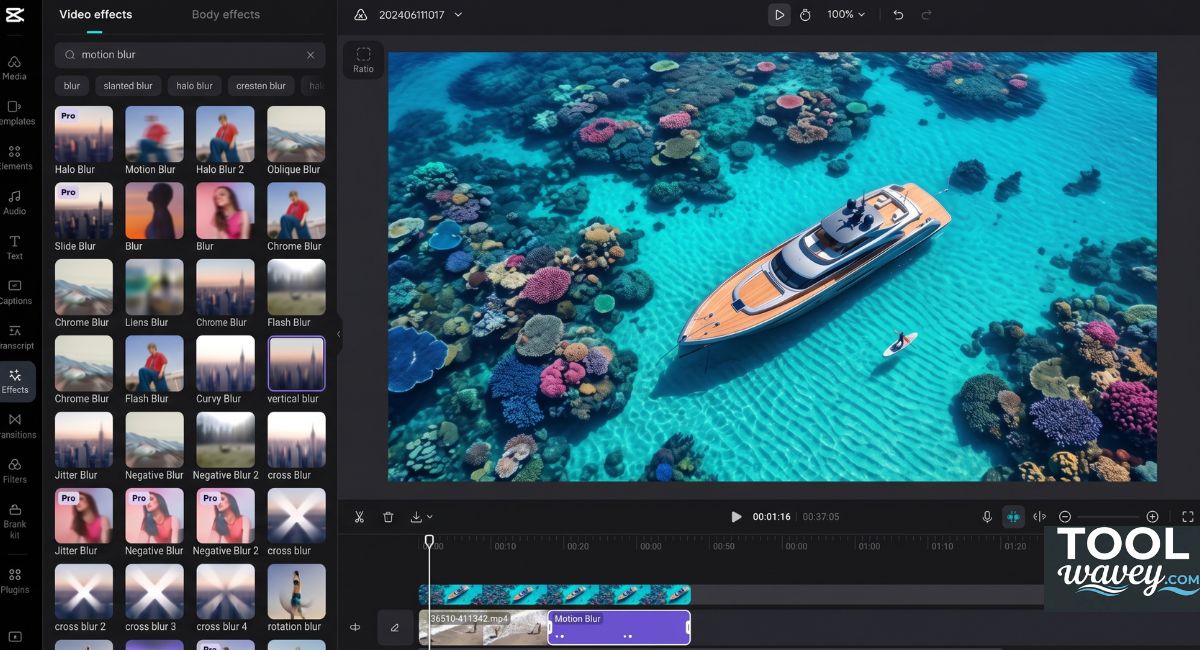
Task: Open the Plugins sidebar panel
Action: (15, 581)
